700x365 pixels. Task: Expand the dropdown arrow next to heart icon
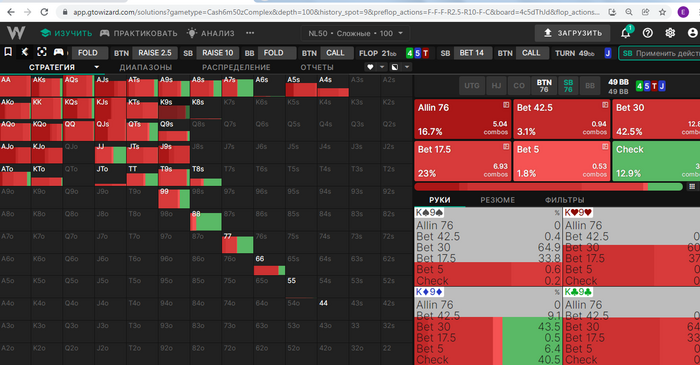pyautogui.click(x=382, y=67)
